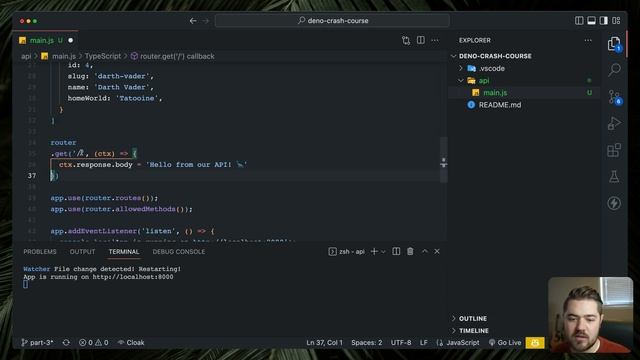Collapse the api folder
The height and width of the screenshot is (360, 640).
pyautogui.click(x=484, y=81)
